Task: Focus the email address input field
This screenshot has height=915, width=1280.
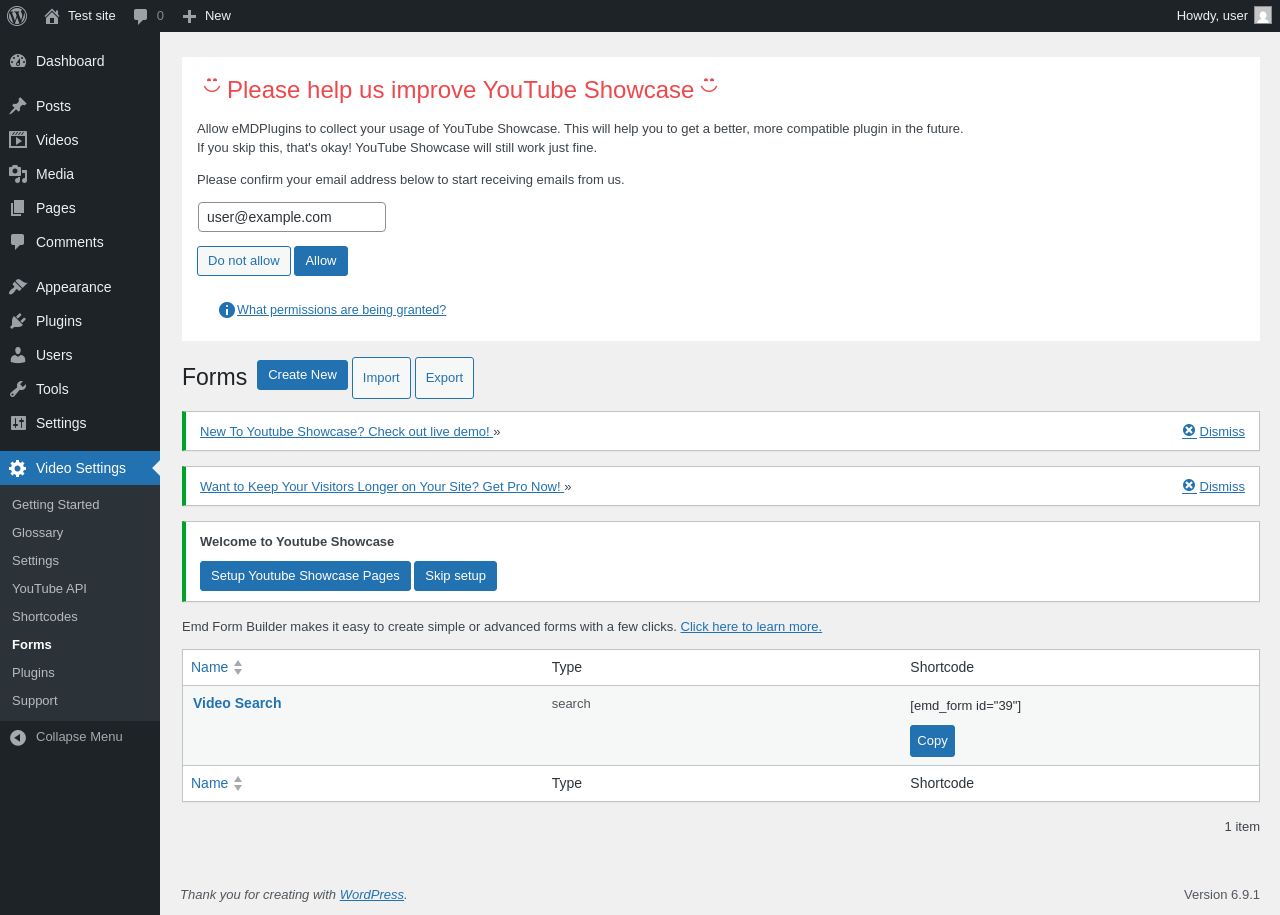Action: pos(292,217)
